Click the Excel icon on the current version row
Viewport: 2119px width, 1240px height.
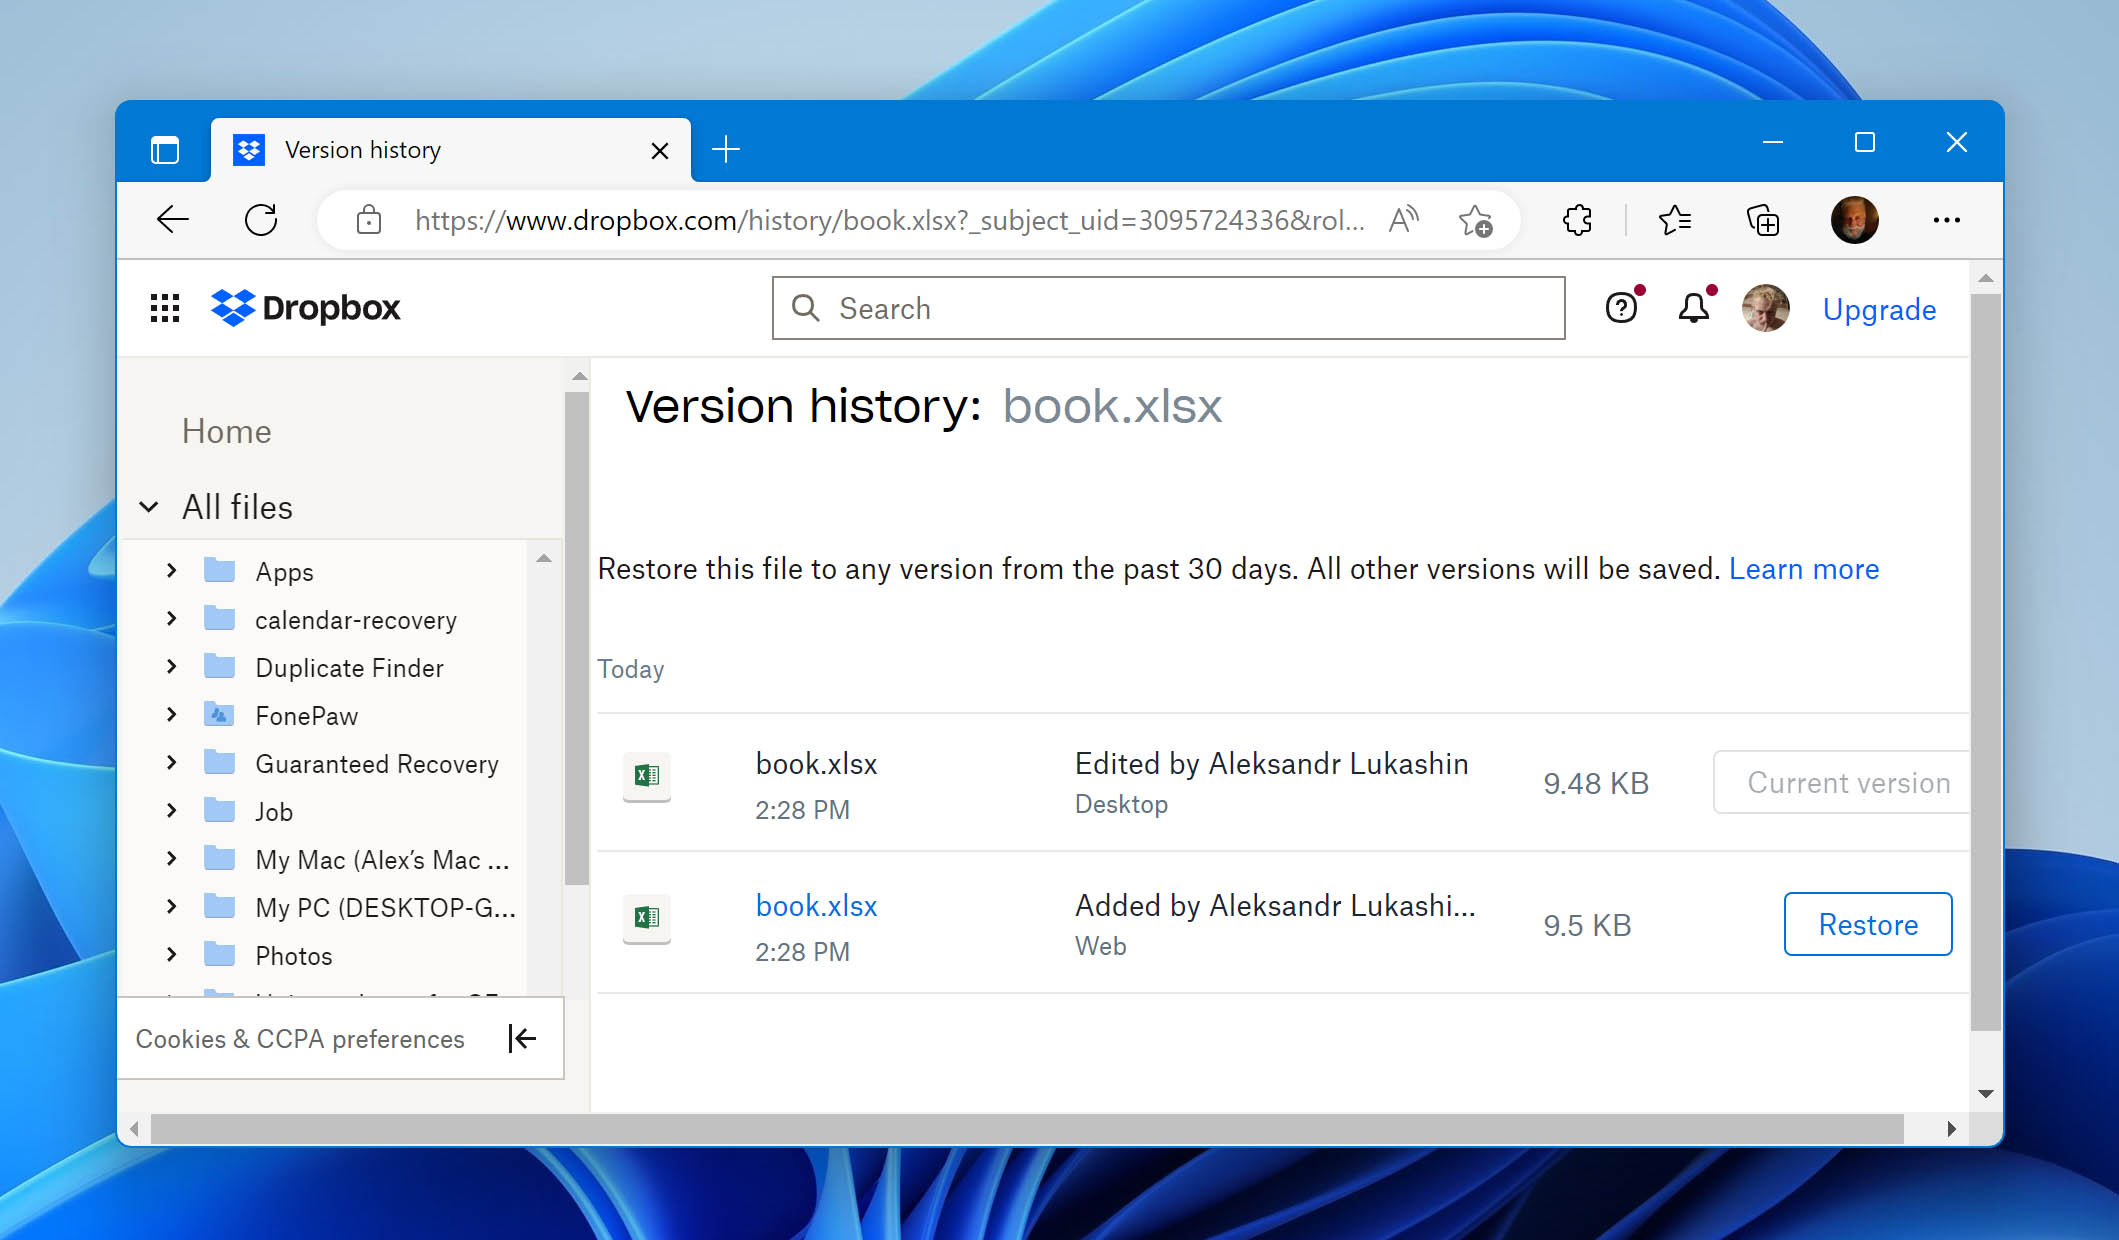click(646, 777)
